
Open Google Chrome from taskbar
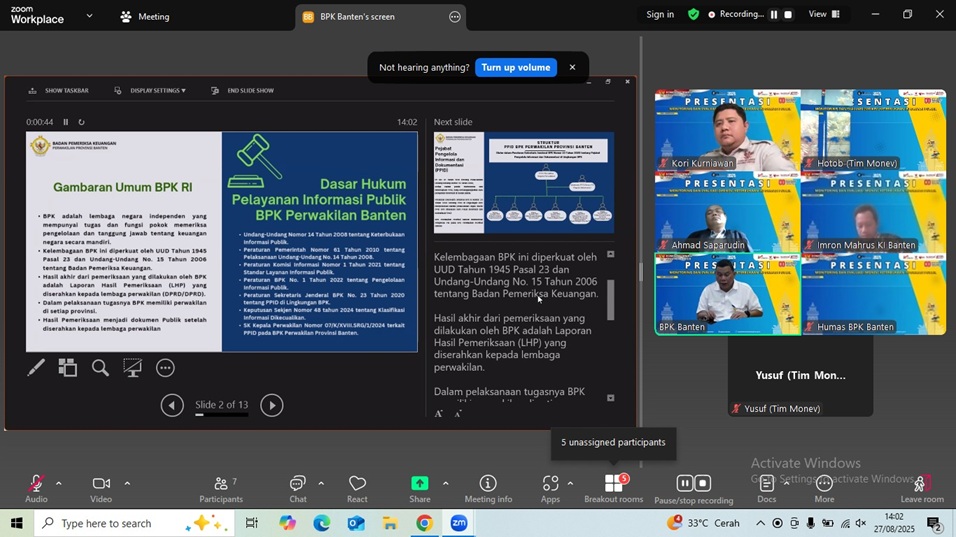coord(424,523)
